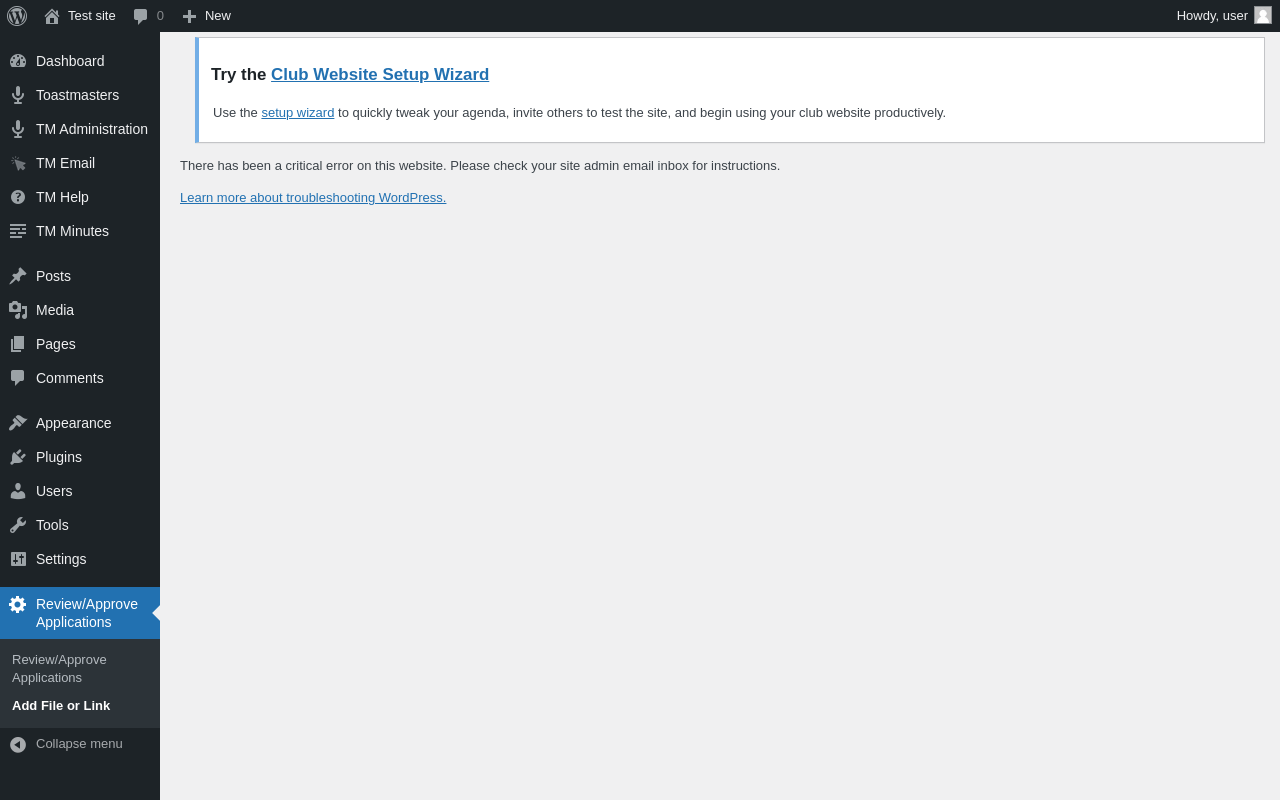1280x800 pixels.
Task: Click the Plugins plug icon
Action: pos(18,457)
